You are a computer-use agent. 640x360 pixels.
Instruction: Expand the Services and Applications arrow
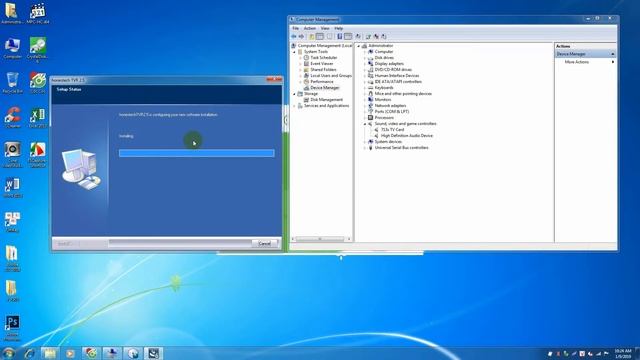tap(294, 106)
